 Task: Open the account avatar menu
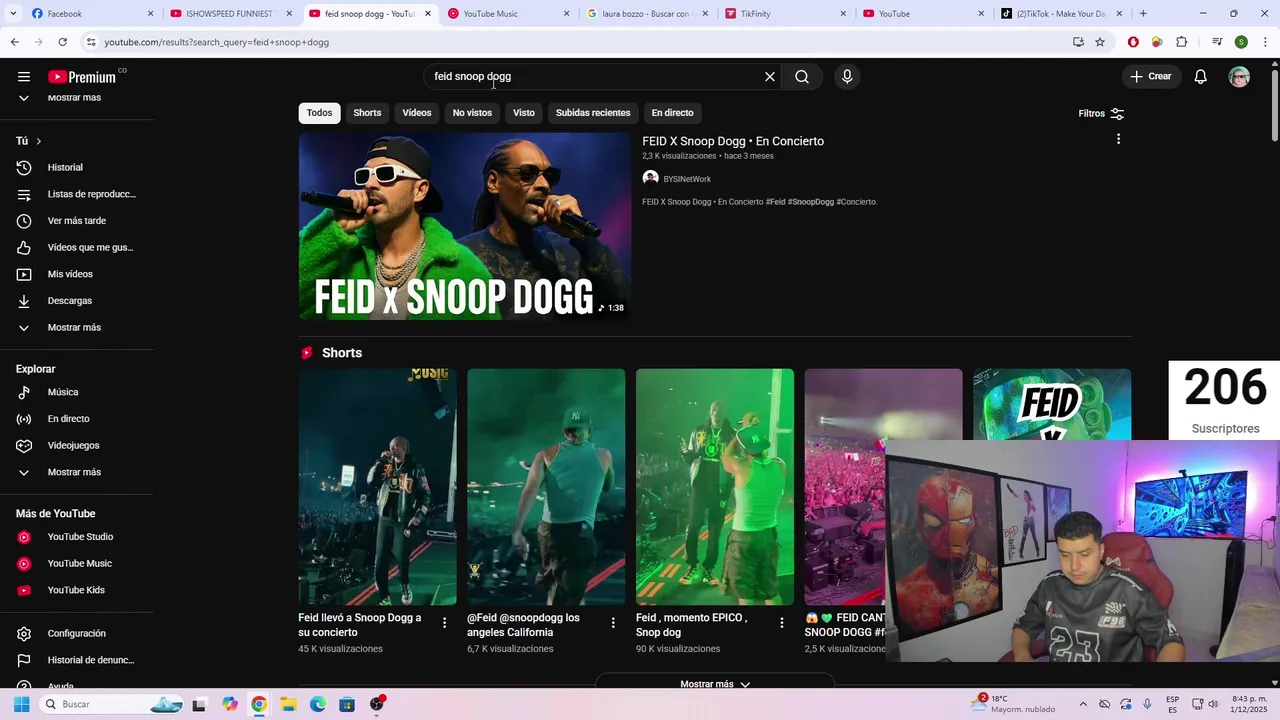[1239, 77]
